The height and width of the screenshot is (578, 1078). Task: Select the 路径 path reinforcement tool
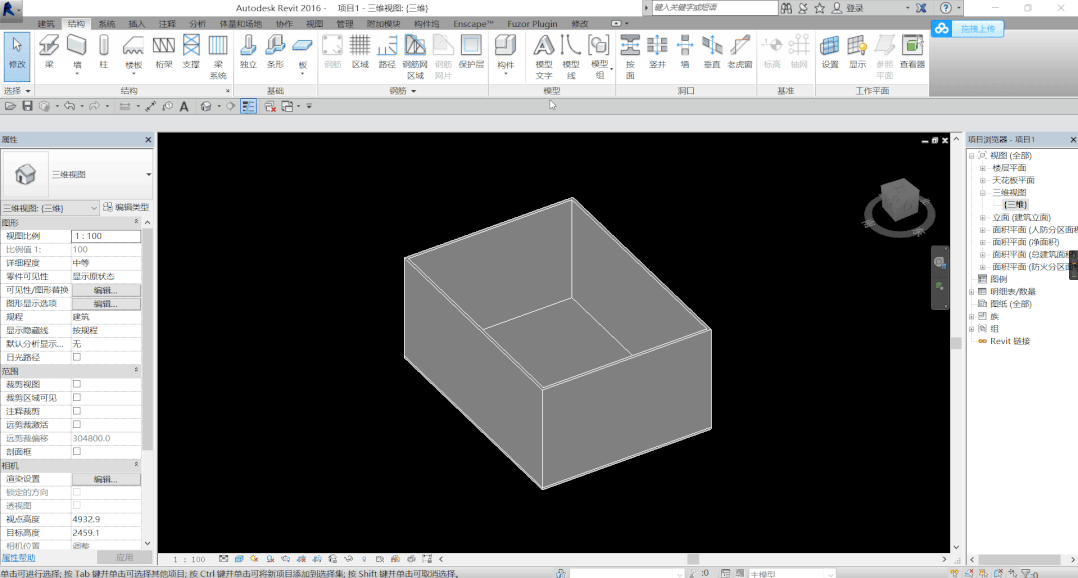[x=387, y=52]
